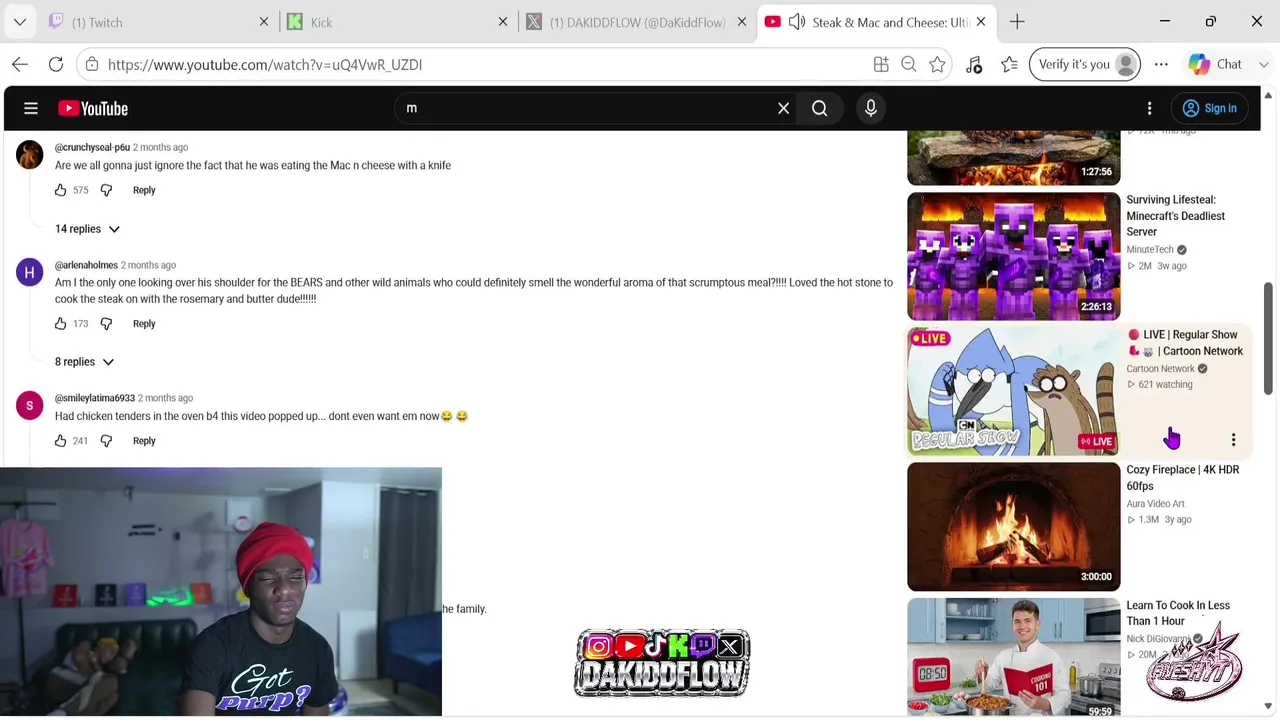This screenshot has height=720, width=1280.
Task: Go to the YouTube home logo
Action: pos(93,108)
